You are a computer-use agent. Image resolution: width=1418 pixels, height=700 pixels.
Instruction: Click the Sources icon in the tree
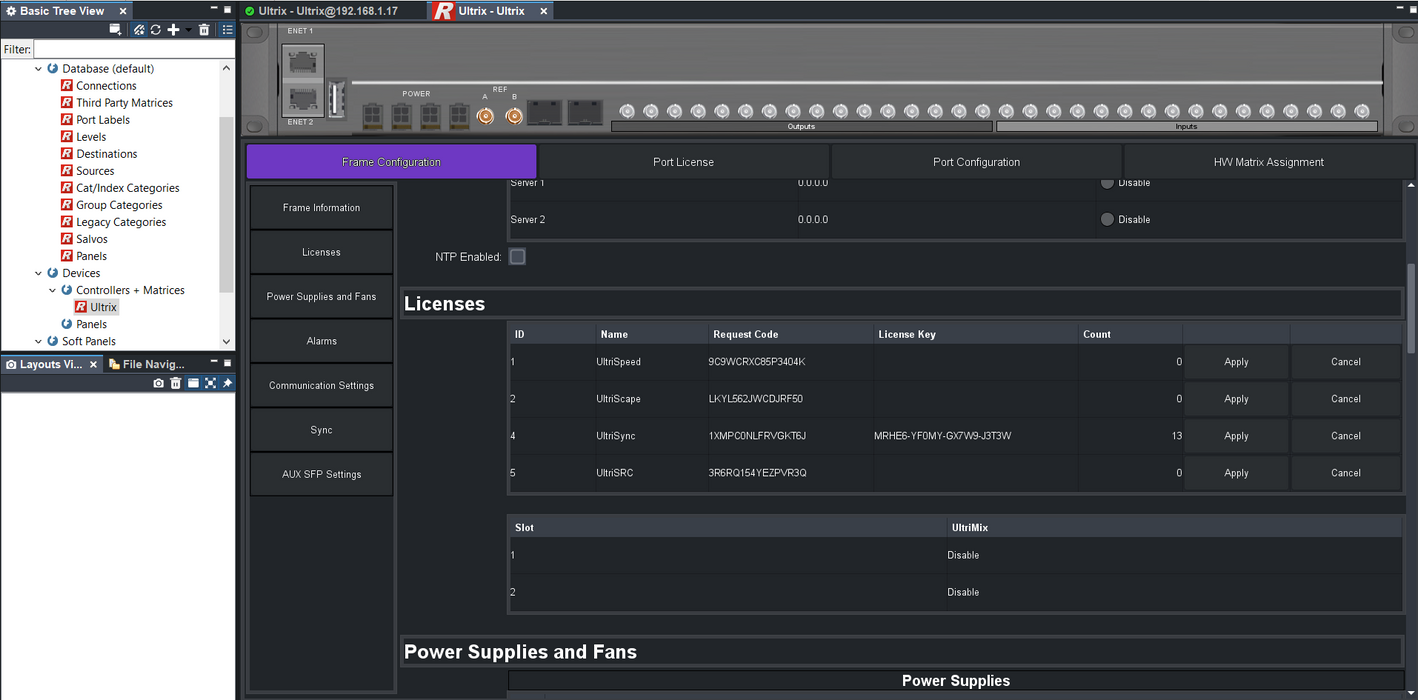(67, 171)
